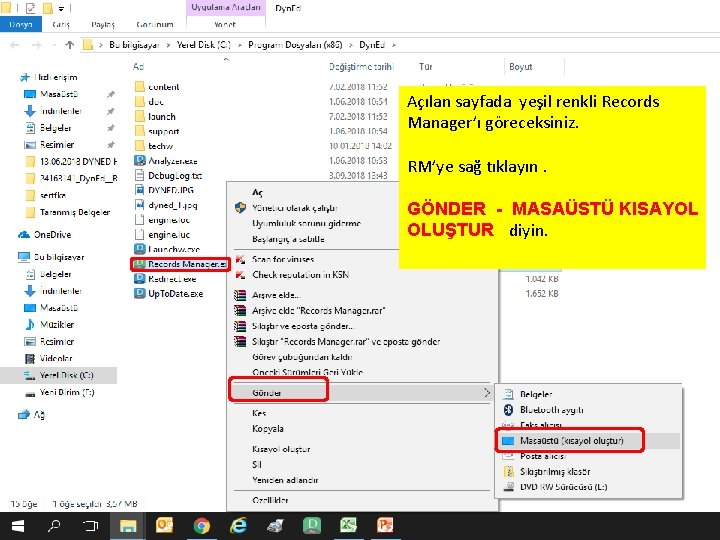720x540 pixels.
Task: Sort by the Ad column header
Action: tap(139, 67)
